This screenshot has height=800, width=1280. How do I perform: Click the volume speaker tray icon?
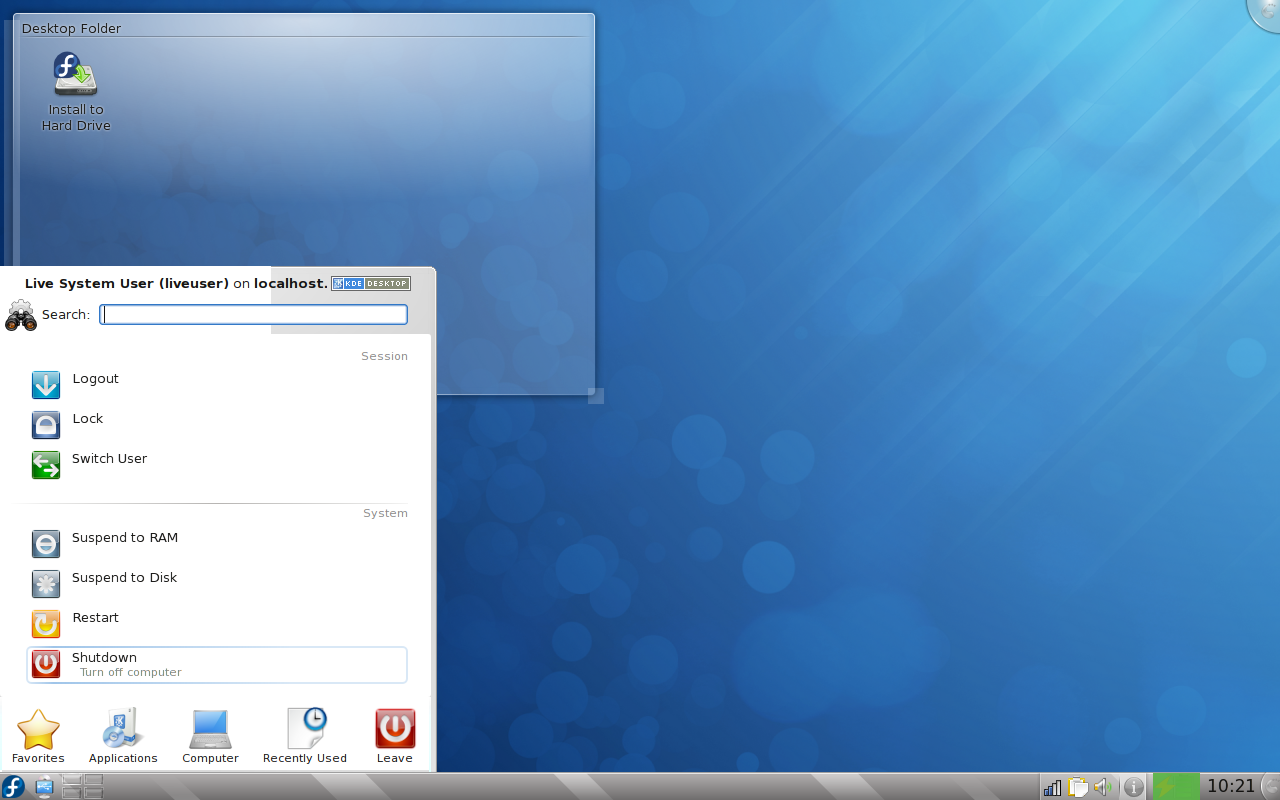pos(1103,787)
